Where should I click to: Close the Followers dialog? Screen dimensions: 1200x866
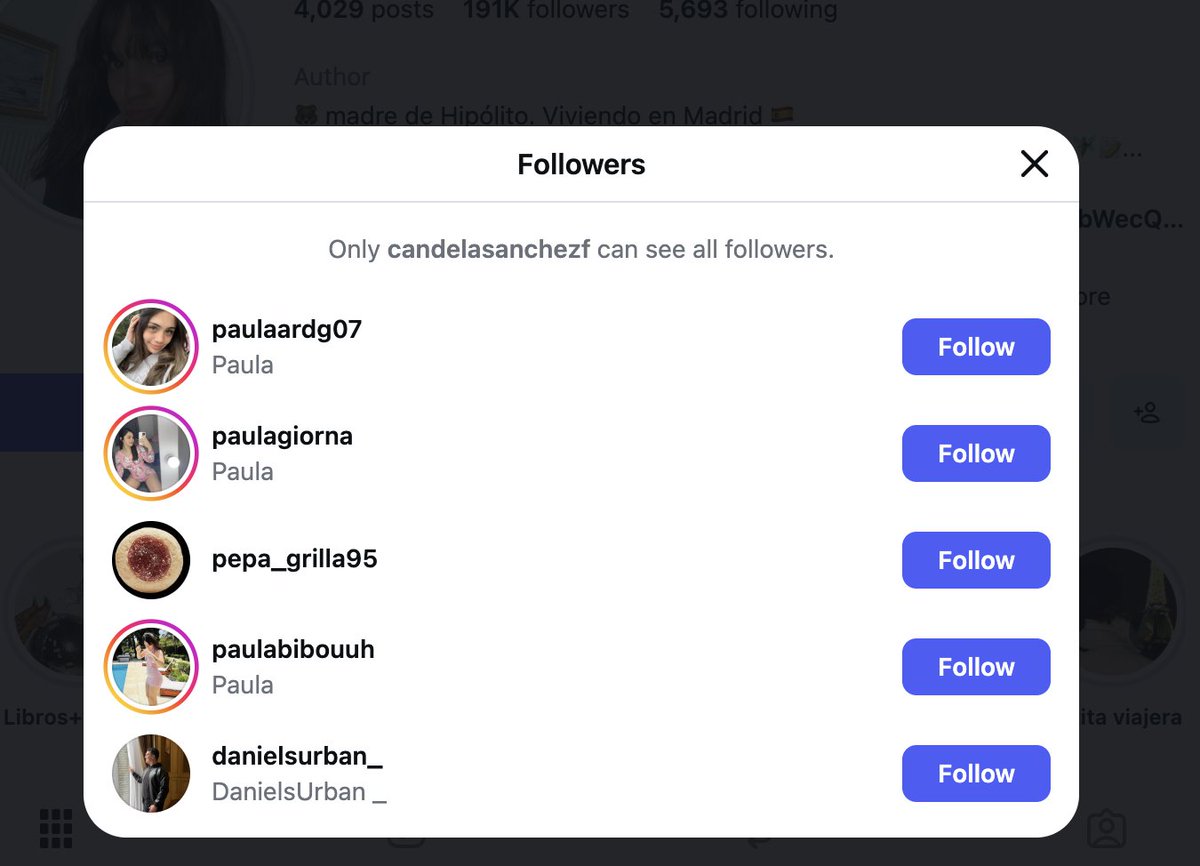(x=1034, y=164)
